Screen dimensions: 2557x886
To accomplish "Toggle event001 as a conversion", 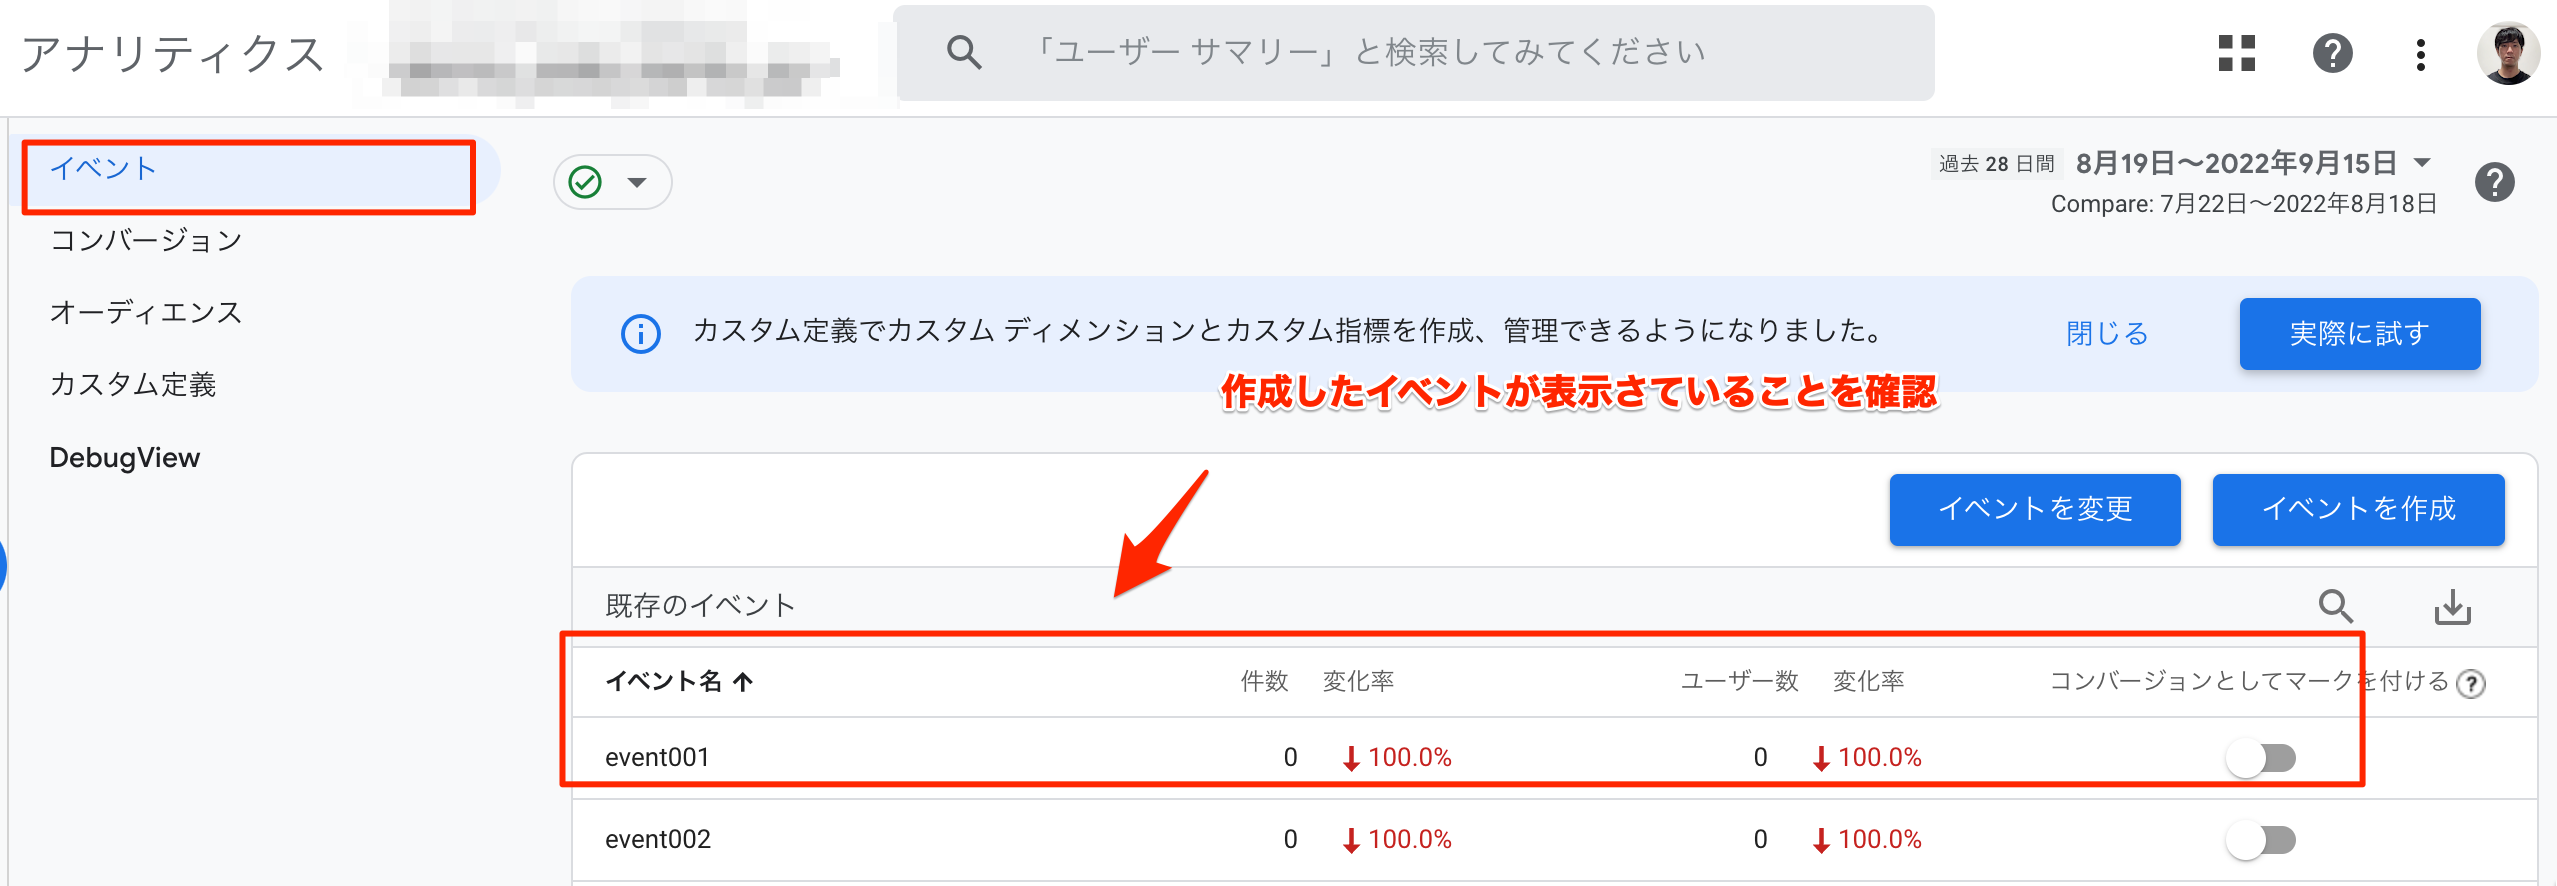I will [x=2261, y=758].
